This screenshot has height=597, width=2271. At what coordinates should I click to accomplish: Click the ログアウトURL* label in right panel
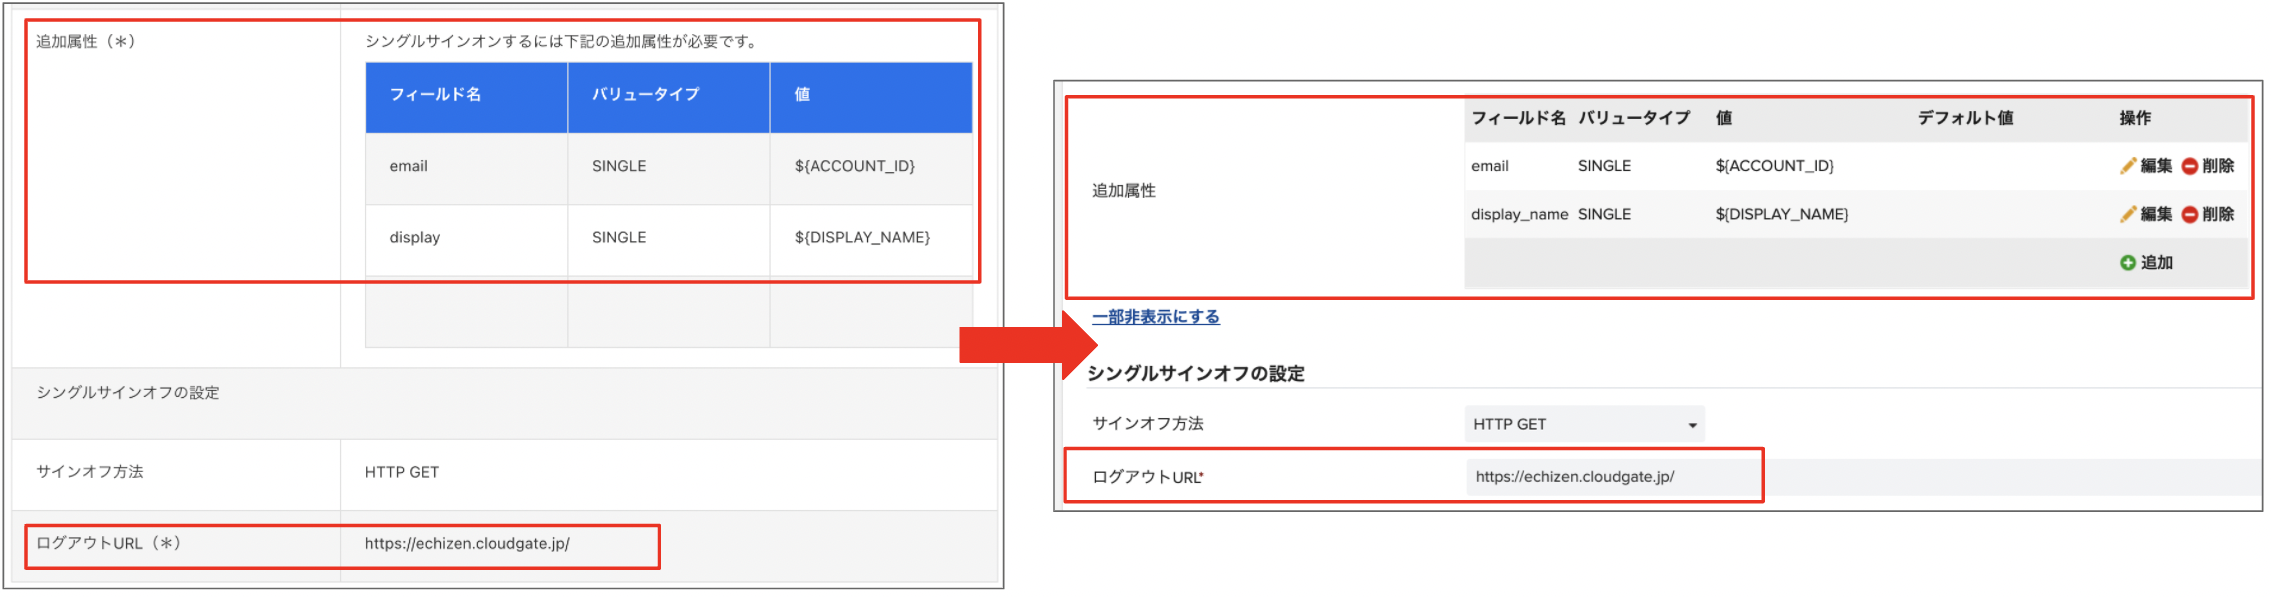click(x=1147, y=477)
